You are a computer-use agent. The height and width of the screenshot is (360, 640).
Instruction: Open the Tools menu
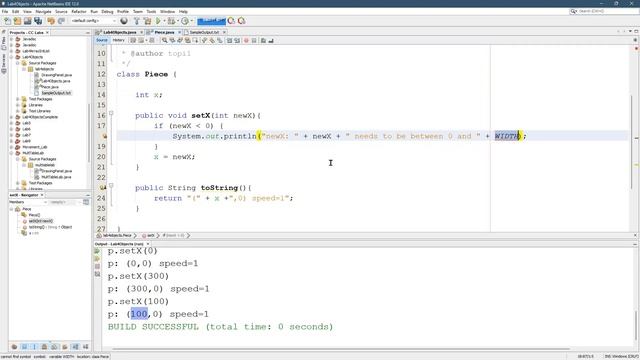pos(151,12)
